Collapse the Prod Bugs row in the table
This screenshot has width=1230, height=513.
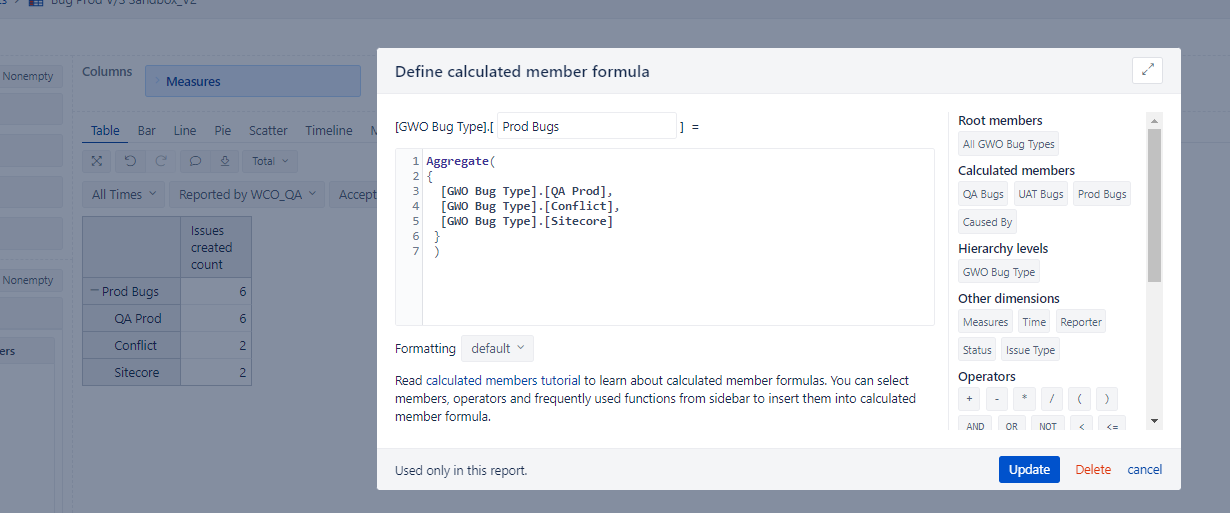pos(95,292)
